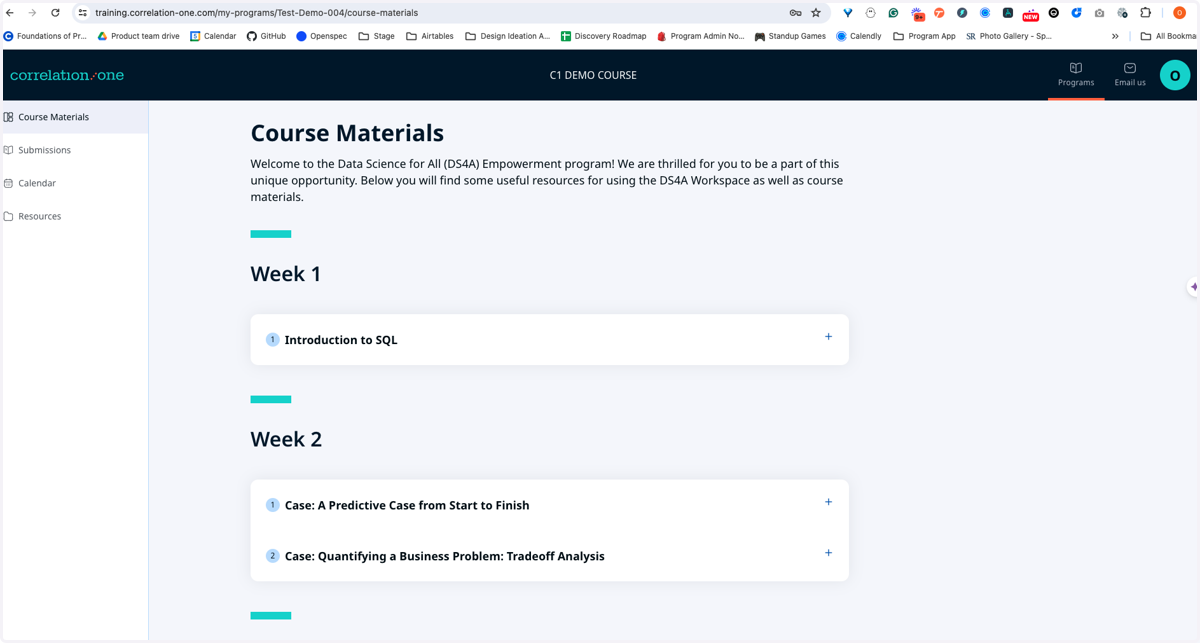Open site information icon in address bar
The width and height of the screenshot is (1200, 643).
pos(83,13)
